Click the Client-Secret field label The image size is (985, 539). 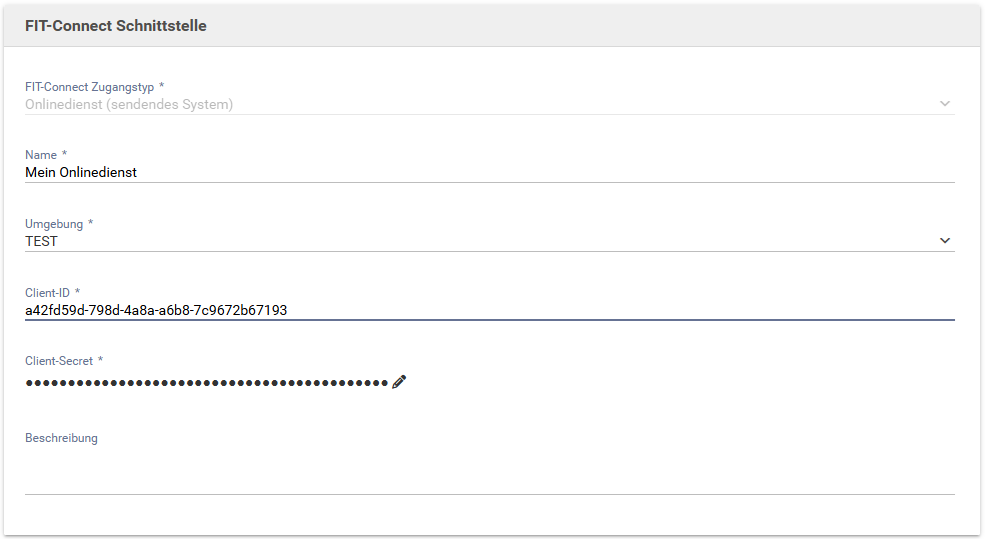coord(59,361)
